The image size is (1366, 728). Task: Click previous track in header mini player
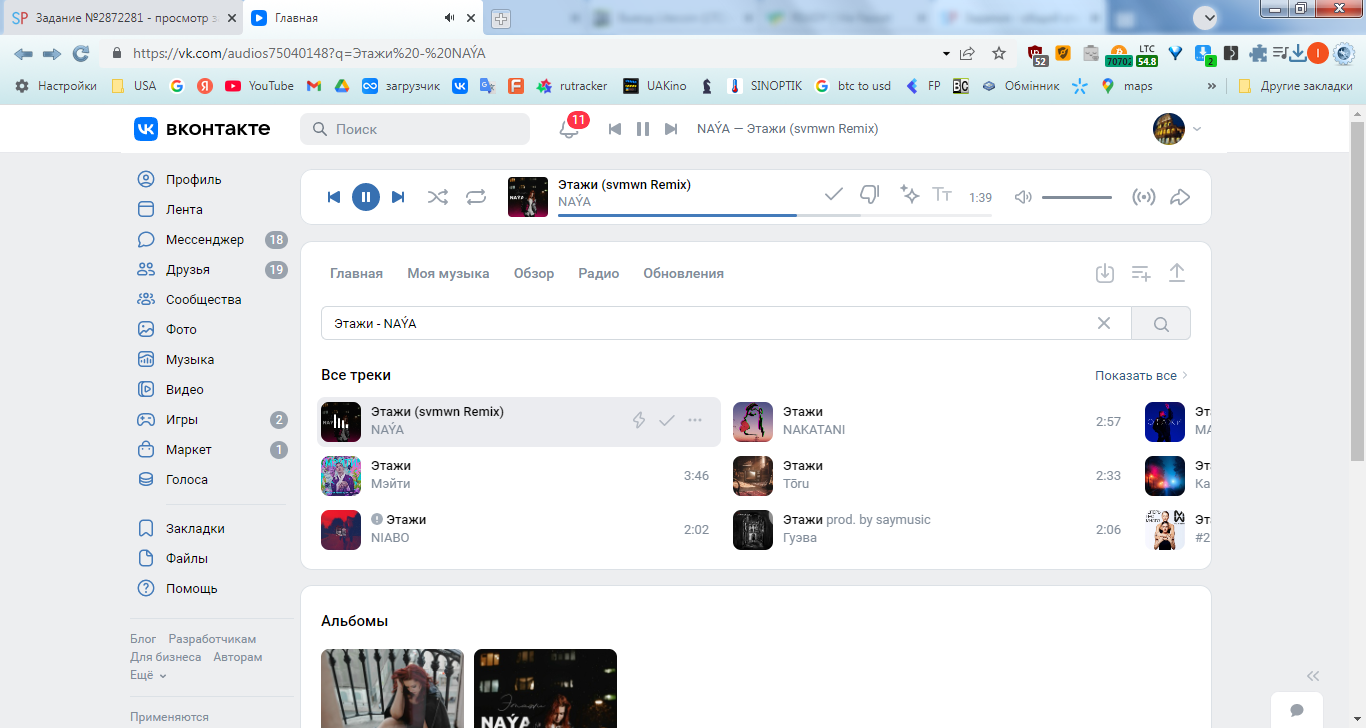(615, 129)
